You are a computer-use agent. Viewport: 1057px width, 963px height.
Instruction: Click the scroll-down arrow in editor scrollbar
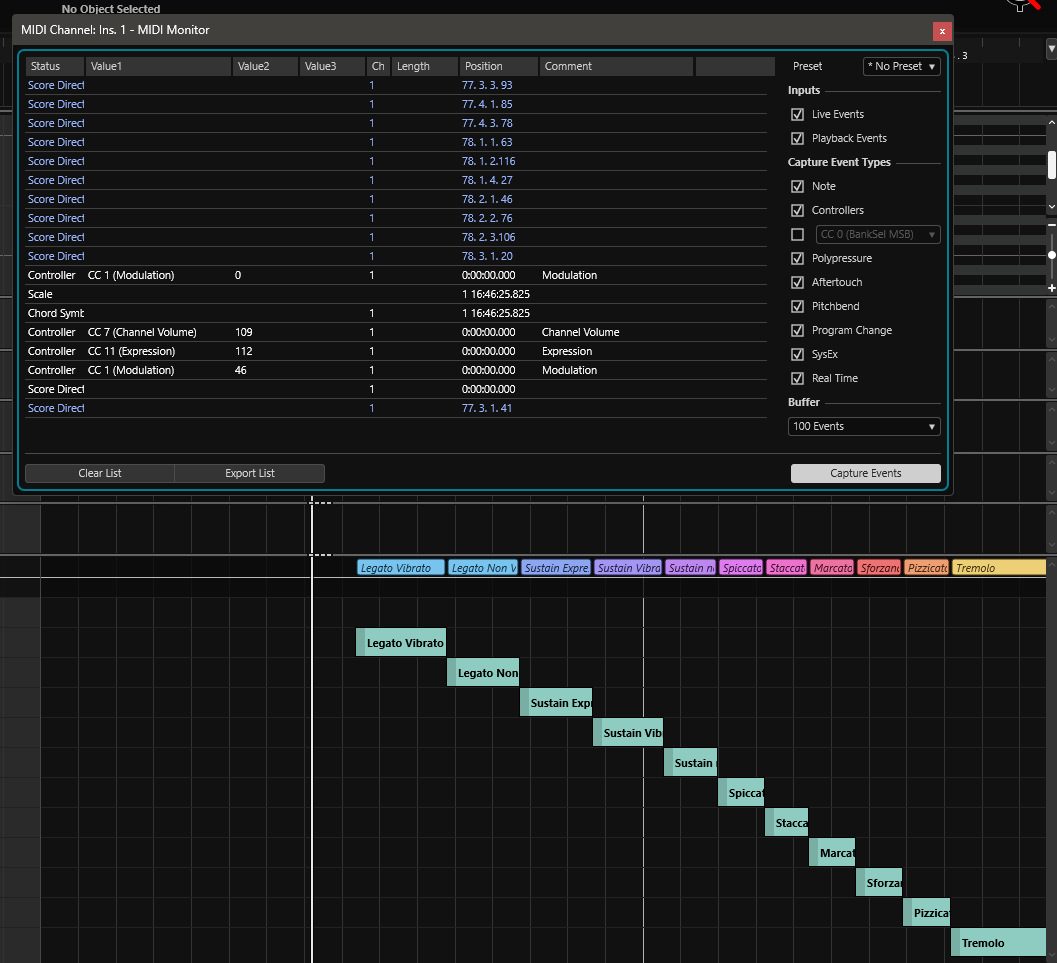click(1051, 206)
